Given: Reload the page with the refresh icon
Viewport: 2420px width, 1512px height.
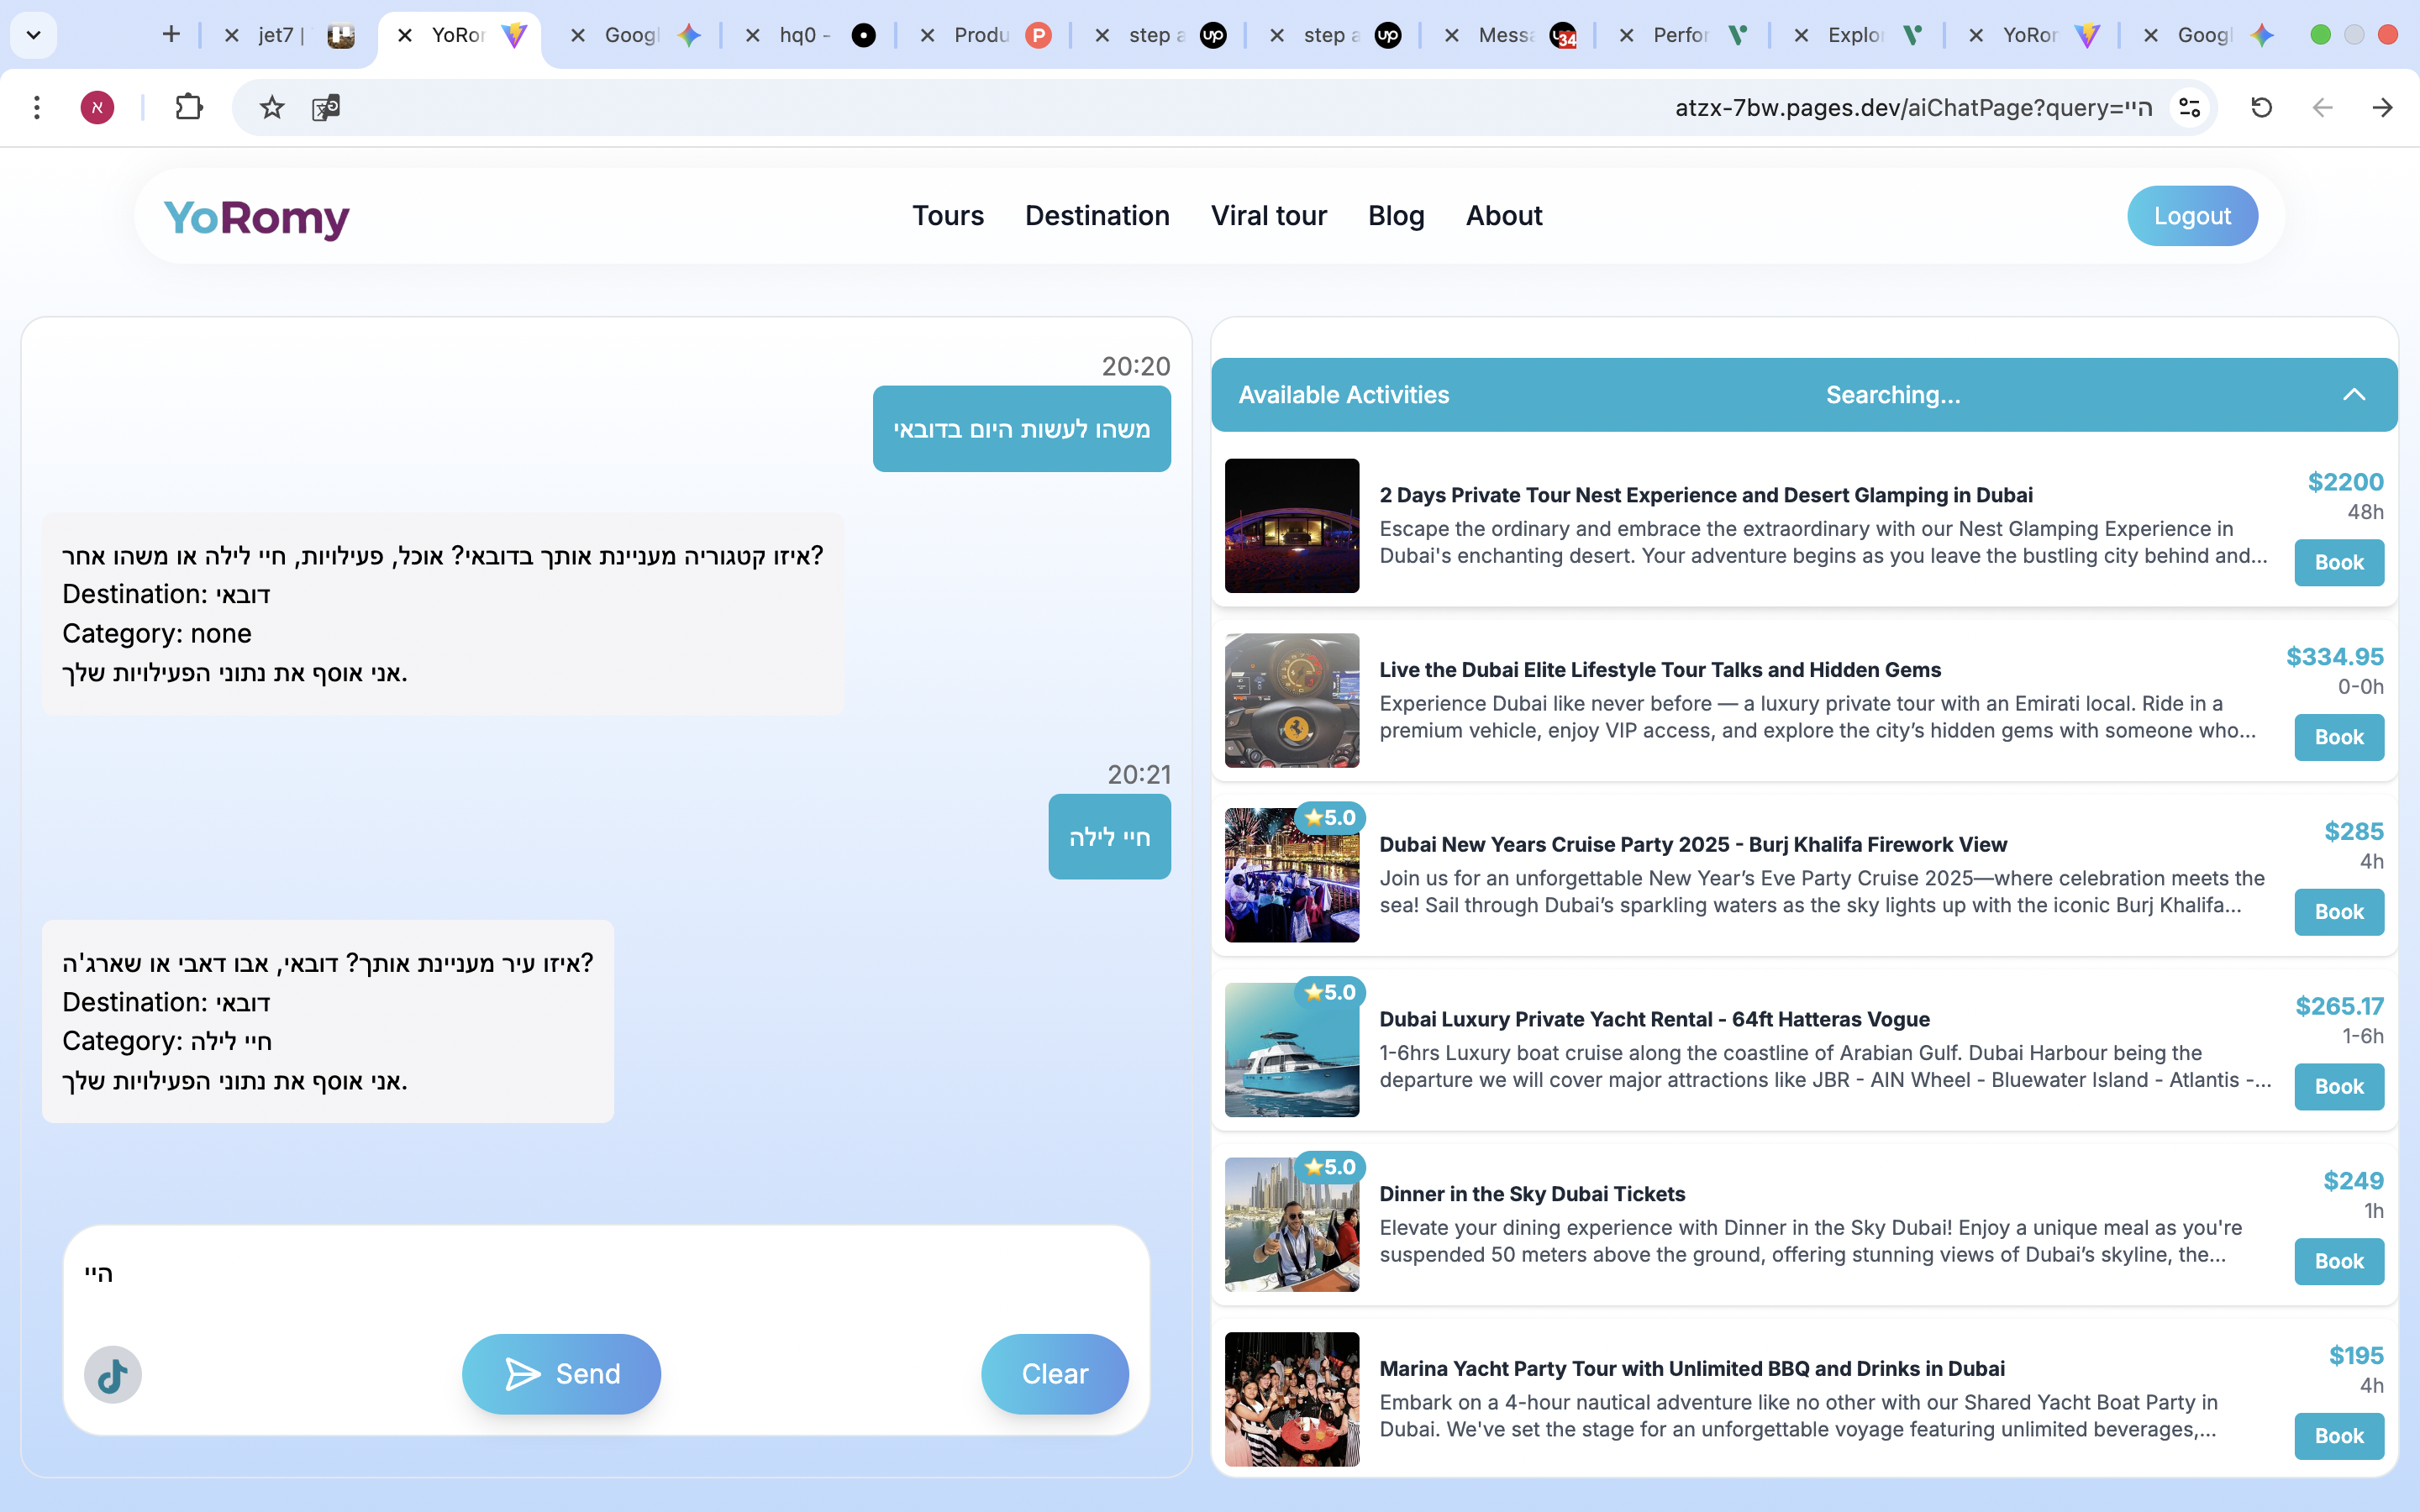Looking at the screenshot, I should (x=2261, y=107).
